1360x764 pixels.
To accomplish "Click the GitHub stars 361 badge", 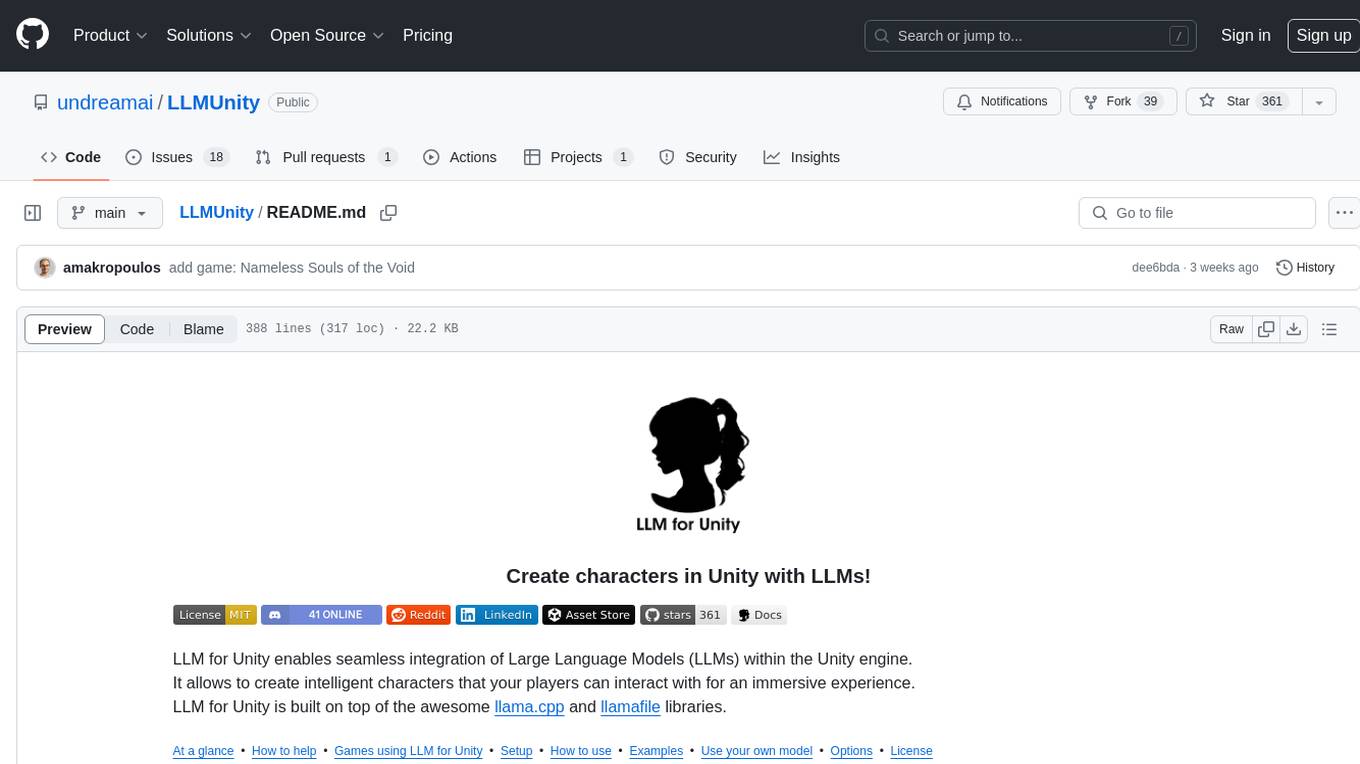I will pos(683,615).
